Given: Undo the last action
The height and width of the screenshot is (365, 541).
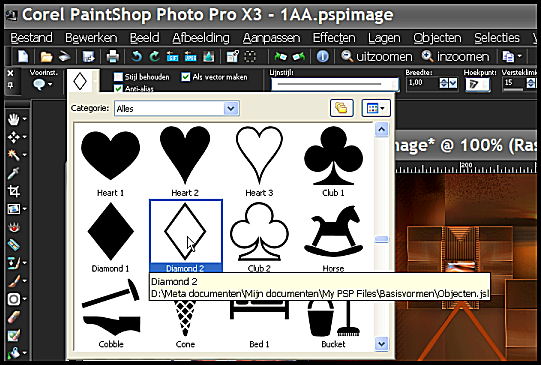Looking at the screenshot, I should click(x=137, y=56).
